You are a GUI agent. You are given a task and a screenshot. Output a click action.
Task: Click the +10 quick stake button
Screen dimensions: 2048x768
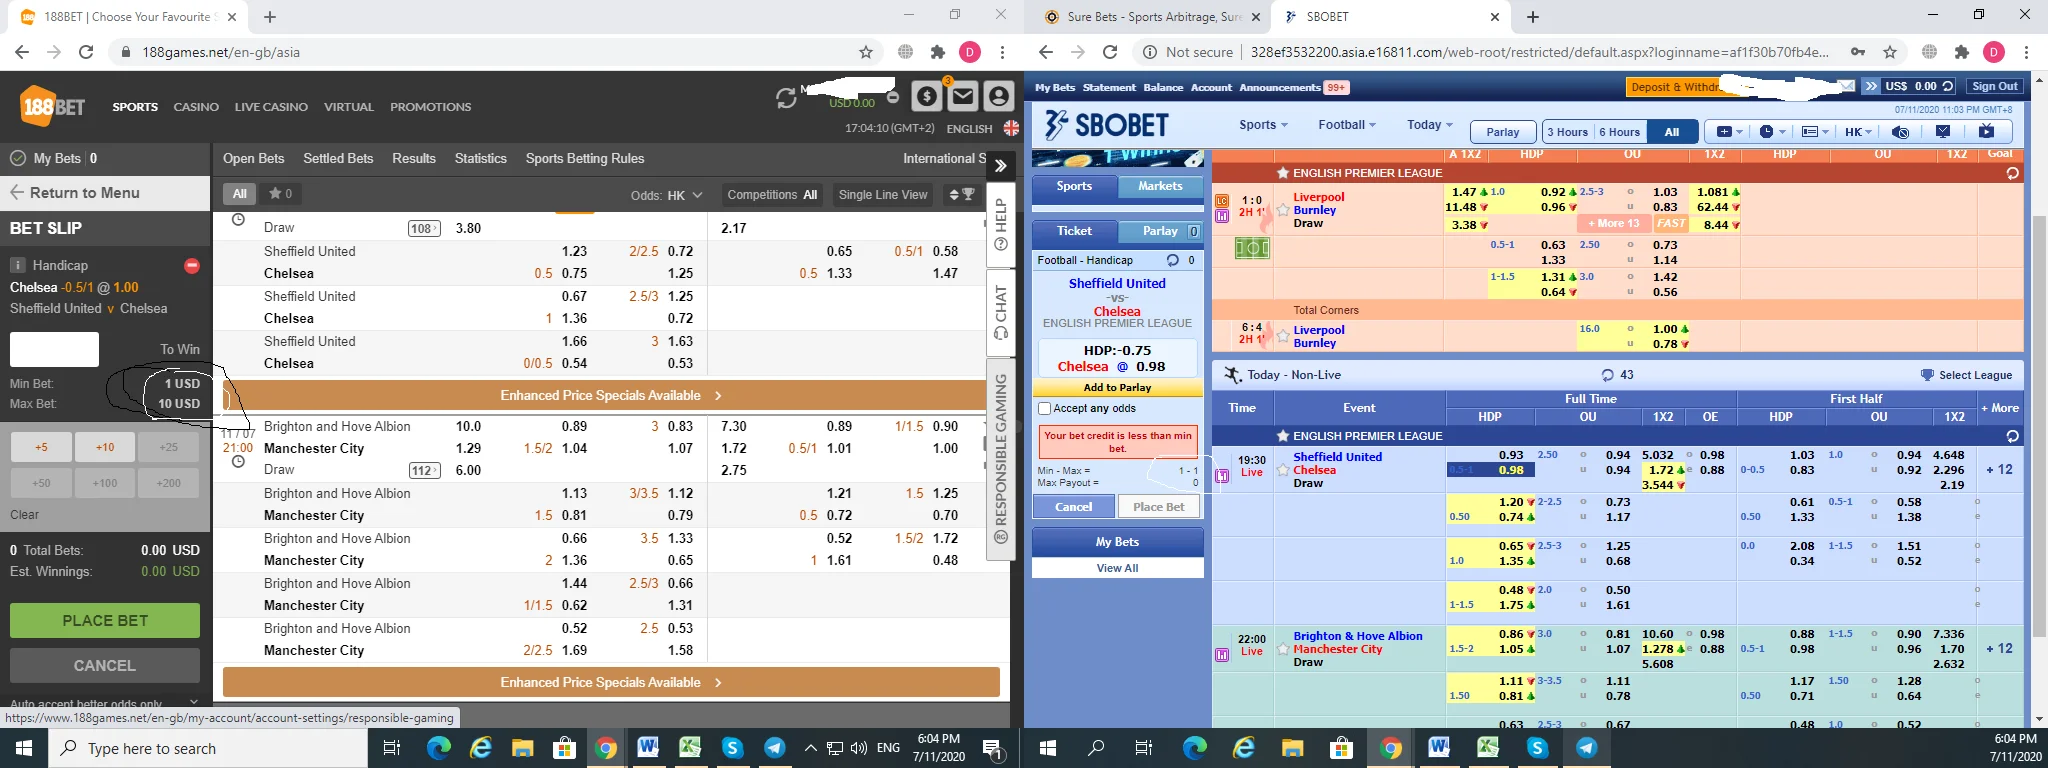(x=105, y=447)
